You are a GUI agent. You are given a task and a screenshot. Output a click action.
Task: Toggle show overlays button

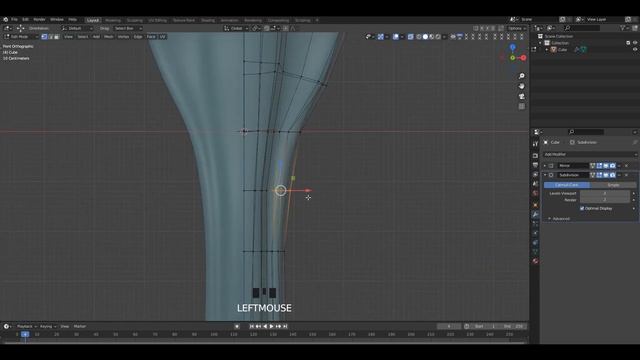click(x=396, y=37)
